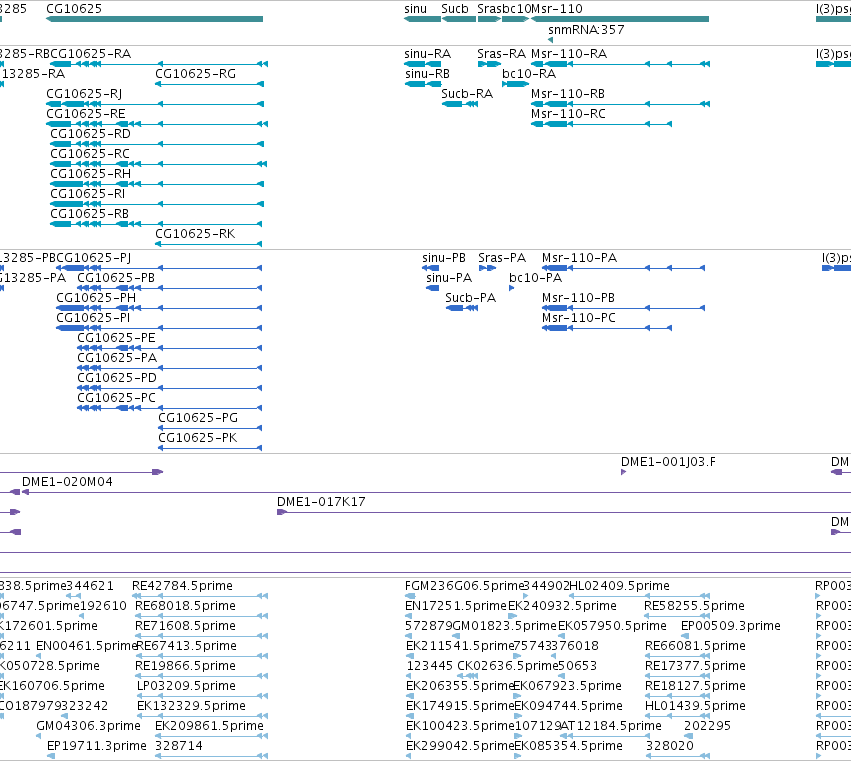Screen dimensions: 851x761
Task: Open EST GM04306.3prime label
Action: [88, 726]
